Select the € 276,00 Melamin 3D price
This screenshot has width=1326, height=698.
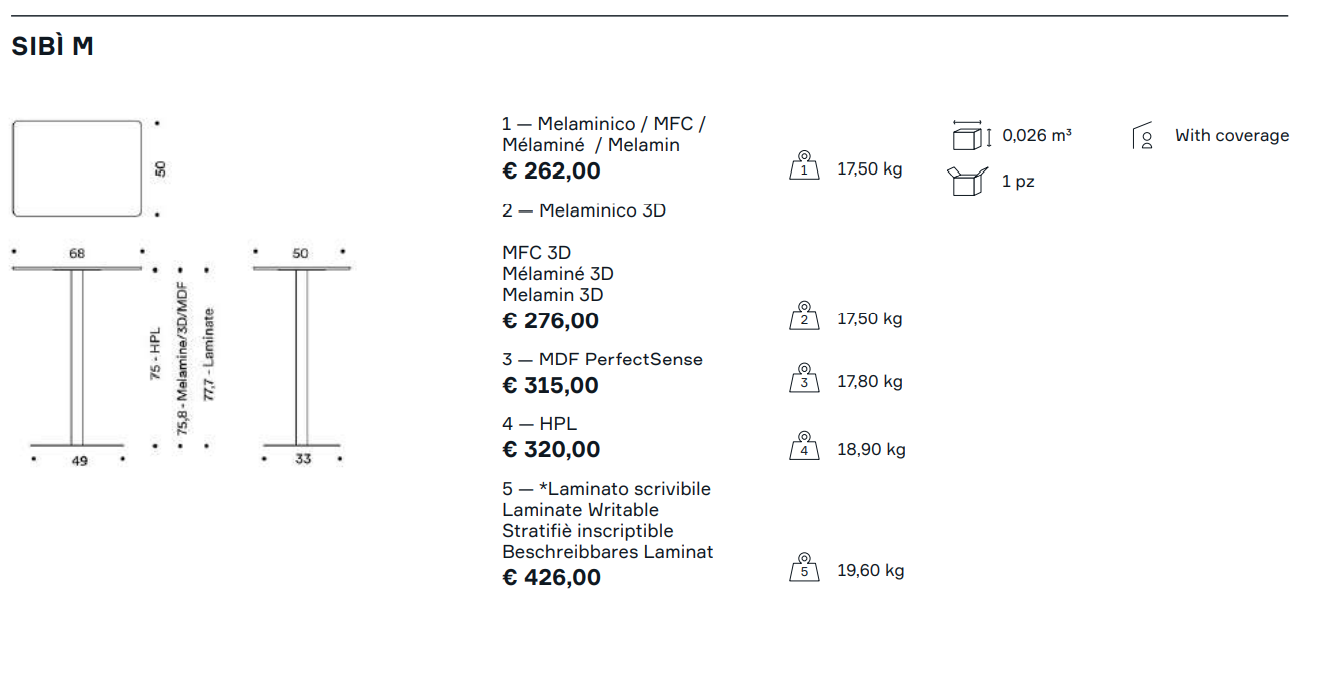click(x=550, y=321)
